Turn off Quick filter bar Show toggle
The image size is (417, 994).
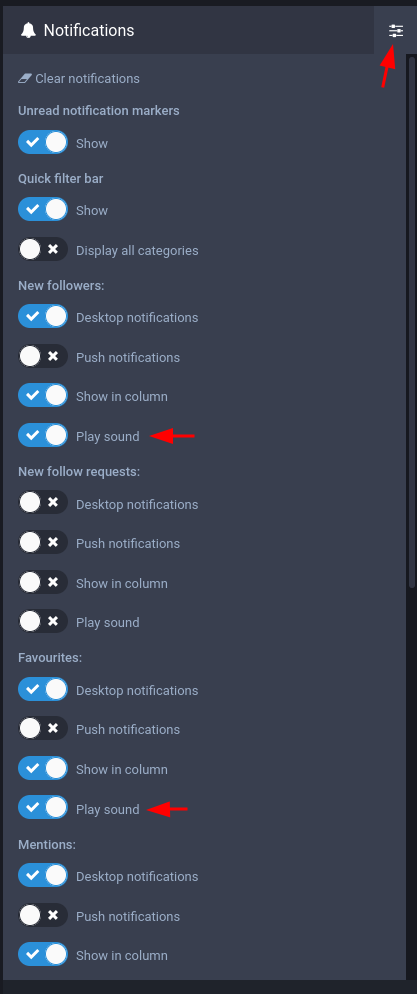pyautogui.click(x=43, y=210)
